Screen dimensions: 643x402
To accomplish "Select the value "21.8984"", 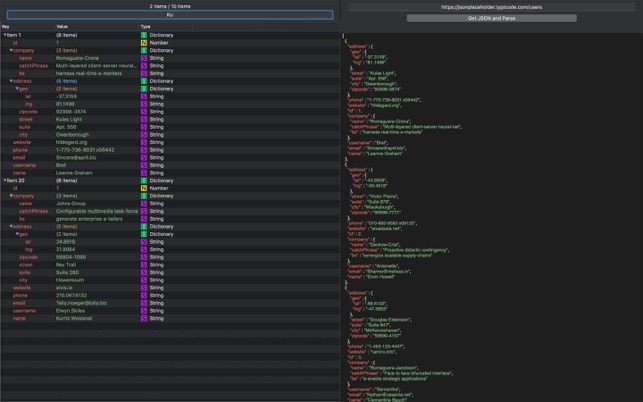I will click(x=65, y=249).
